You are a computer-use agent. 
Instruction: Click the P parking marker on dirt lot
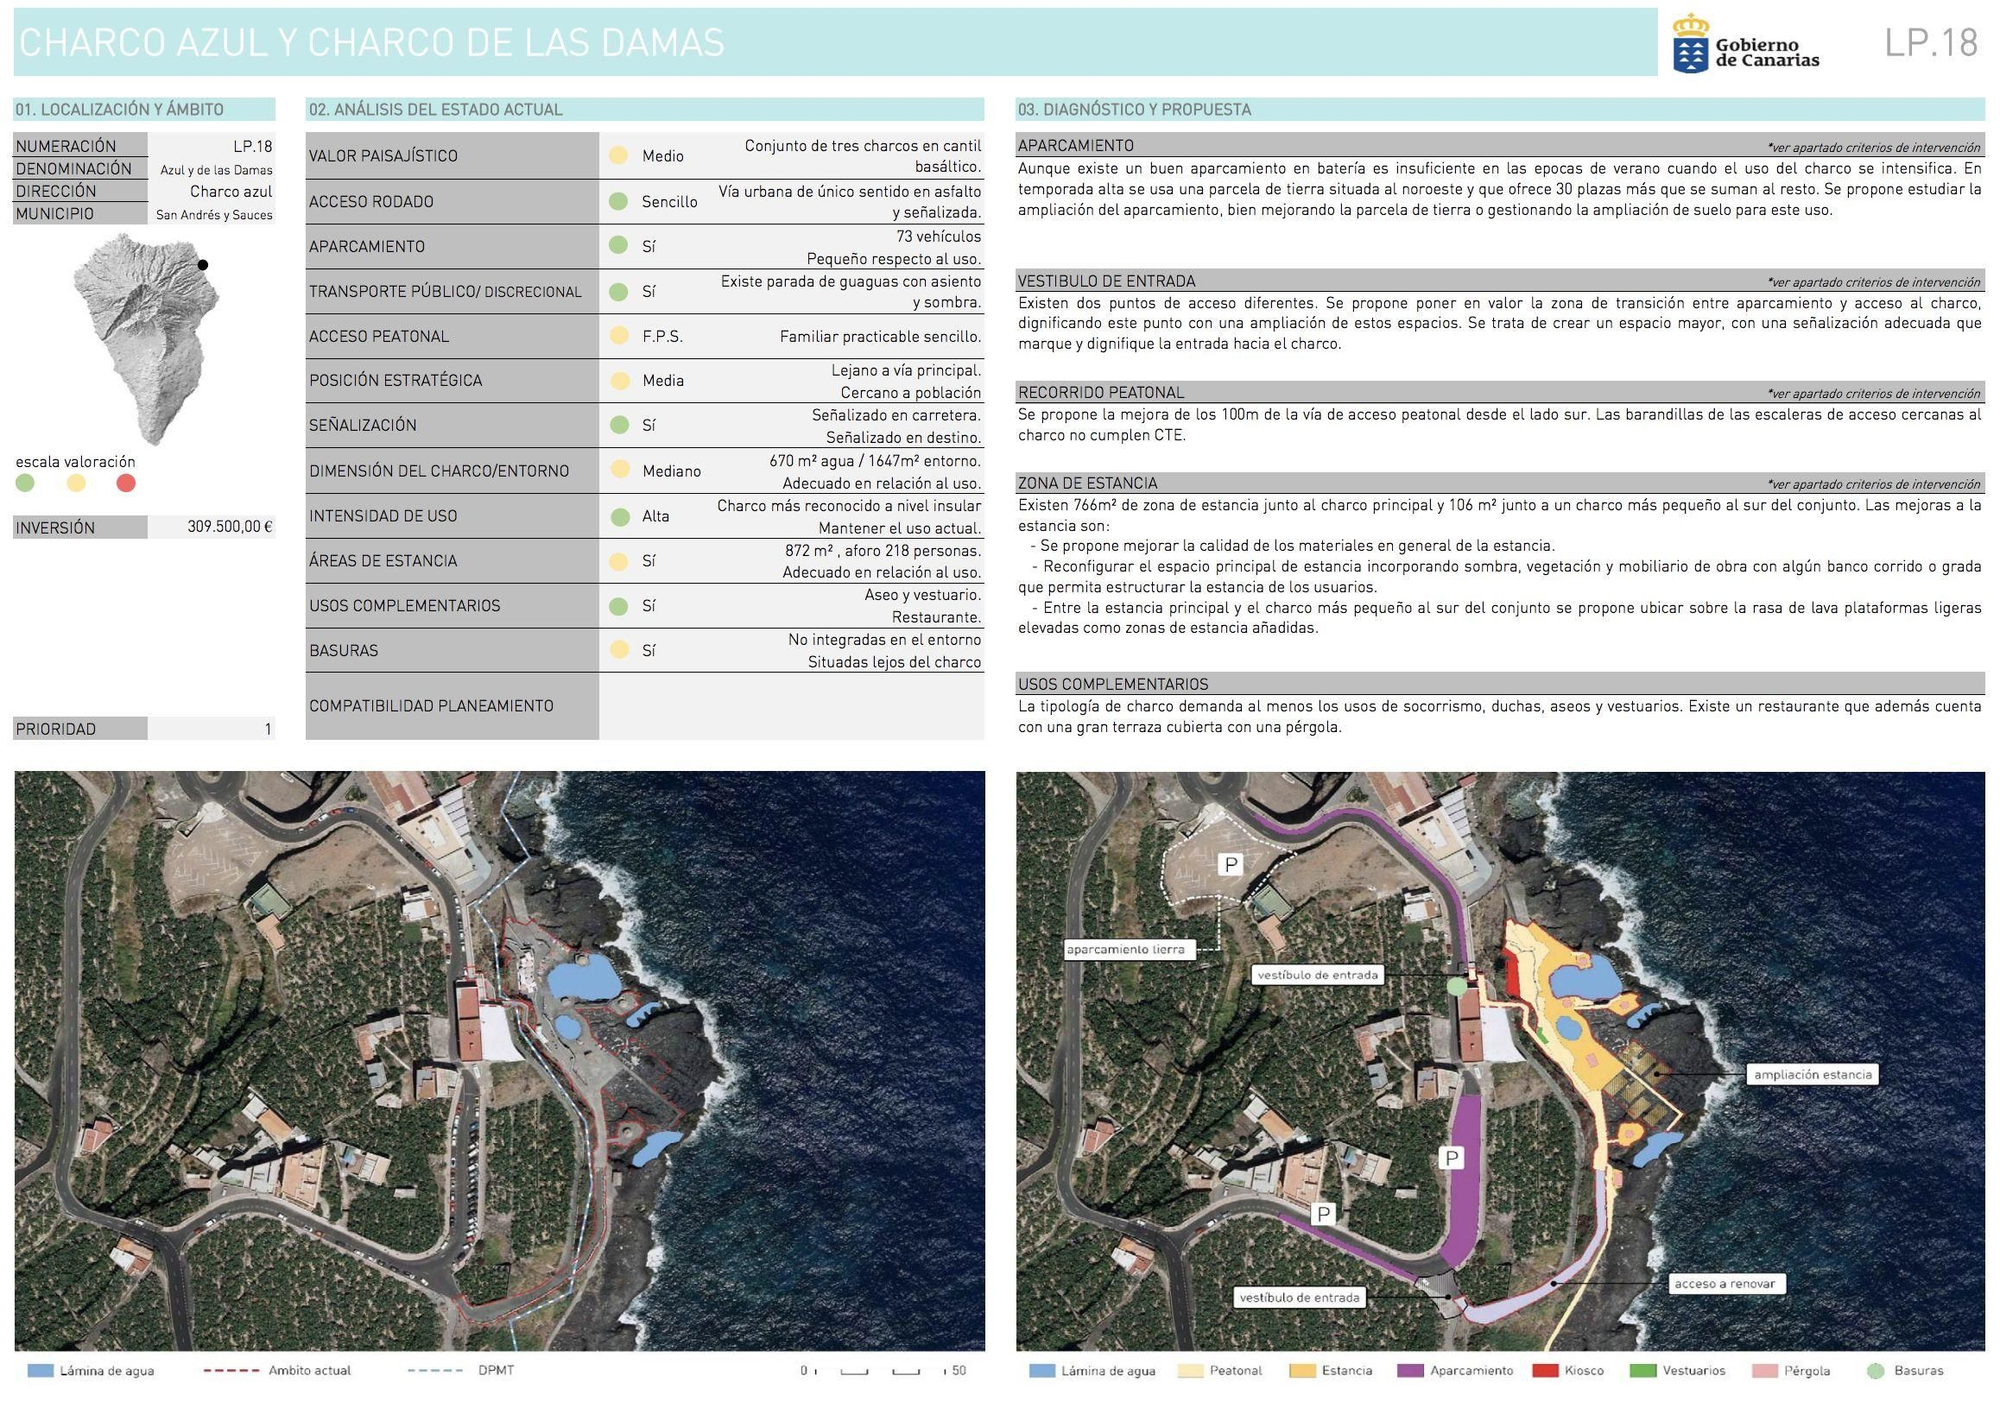point(1231,864)
